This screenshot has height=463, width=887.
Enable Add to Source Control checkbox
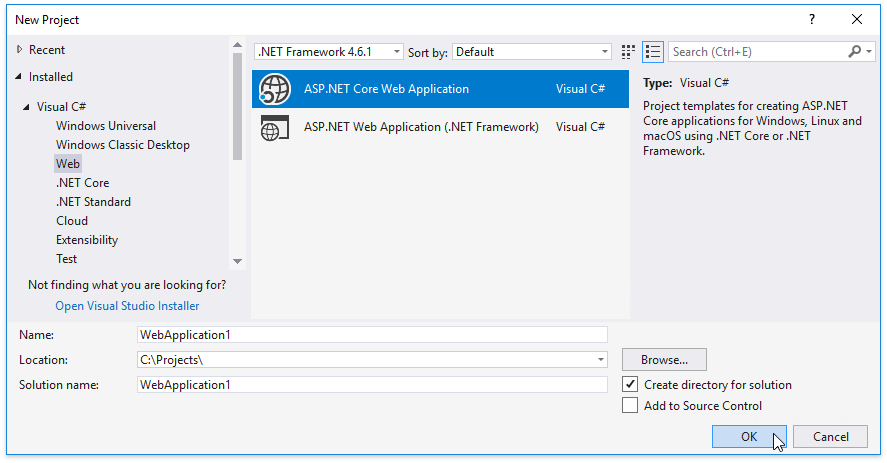click(630, 406)
